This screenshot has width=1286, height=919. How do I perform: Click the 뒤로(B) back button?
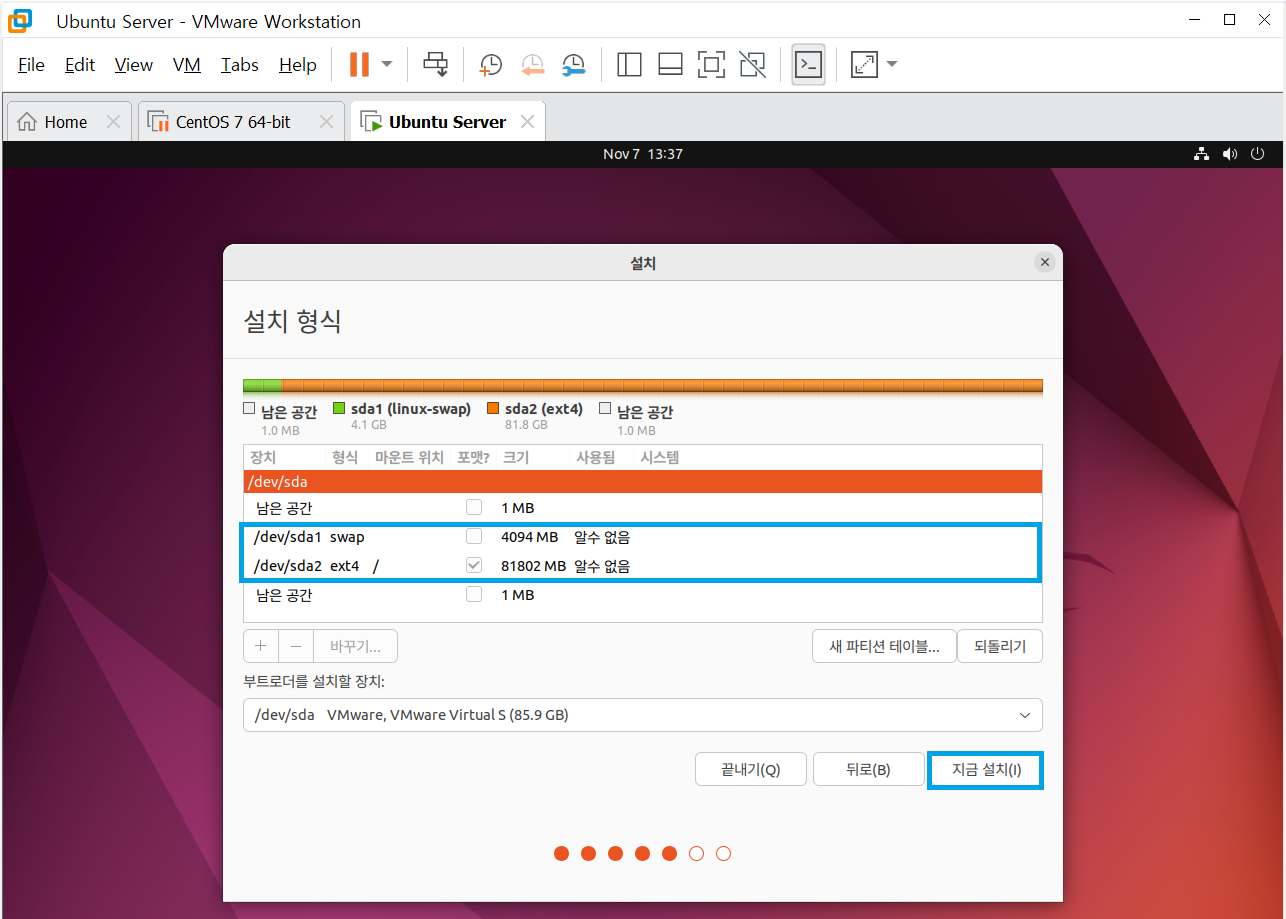pos(868,770)
